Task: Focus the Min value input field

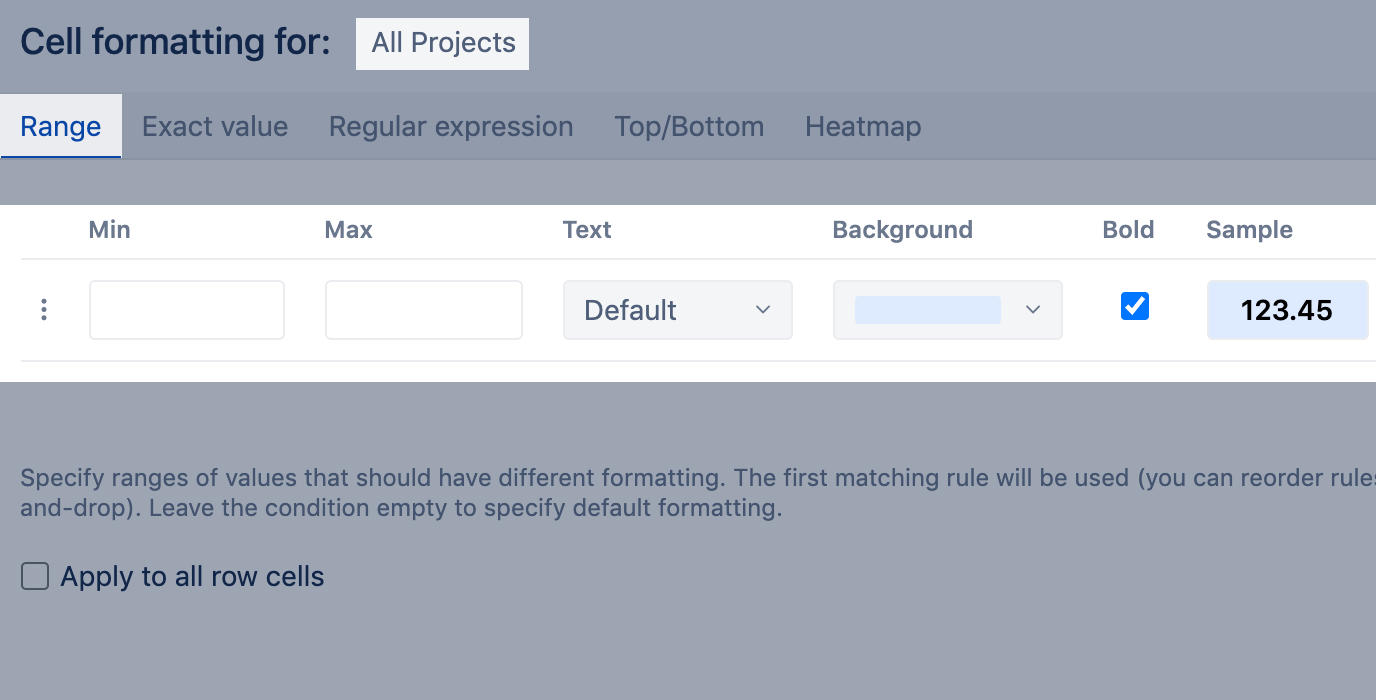Action: [x=187, y=310]
